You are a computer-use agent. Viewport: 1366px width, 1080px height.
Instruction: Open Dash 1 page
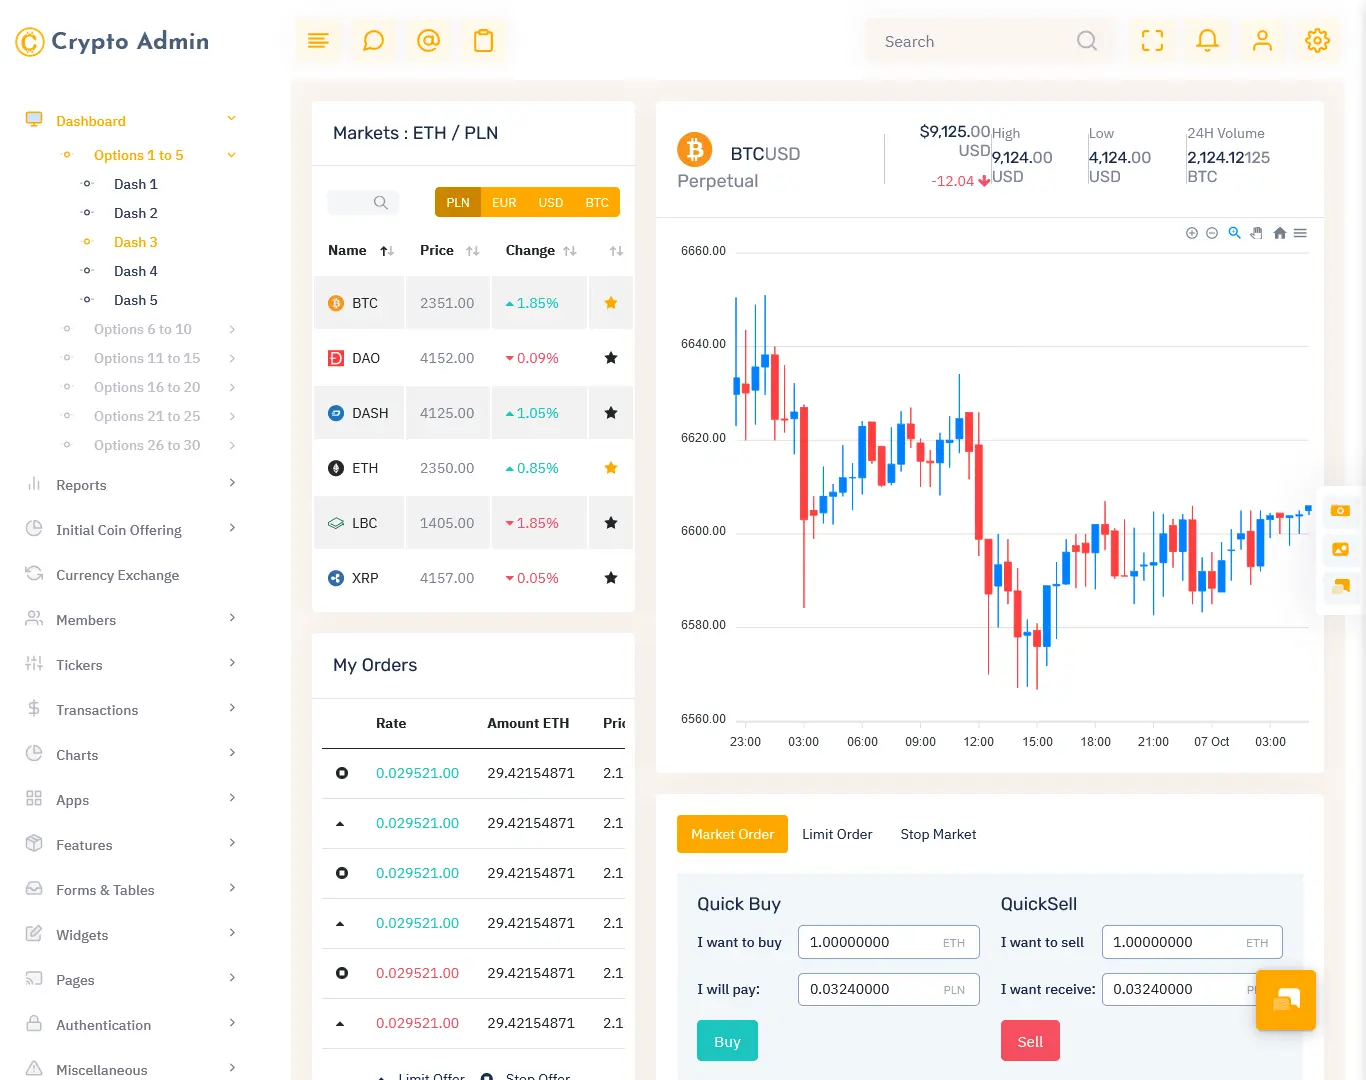click(136, 184)
